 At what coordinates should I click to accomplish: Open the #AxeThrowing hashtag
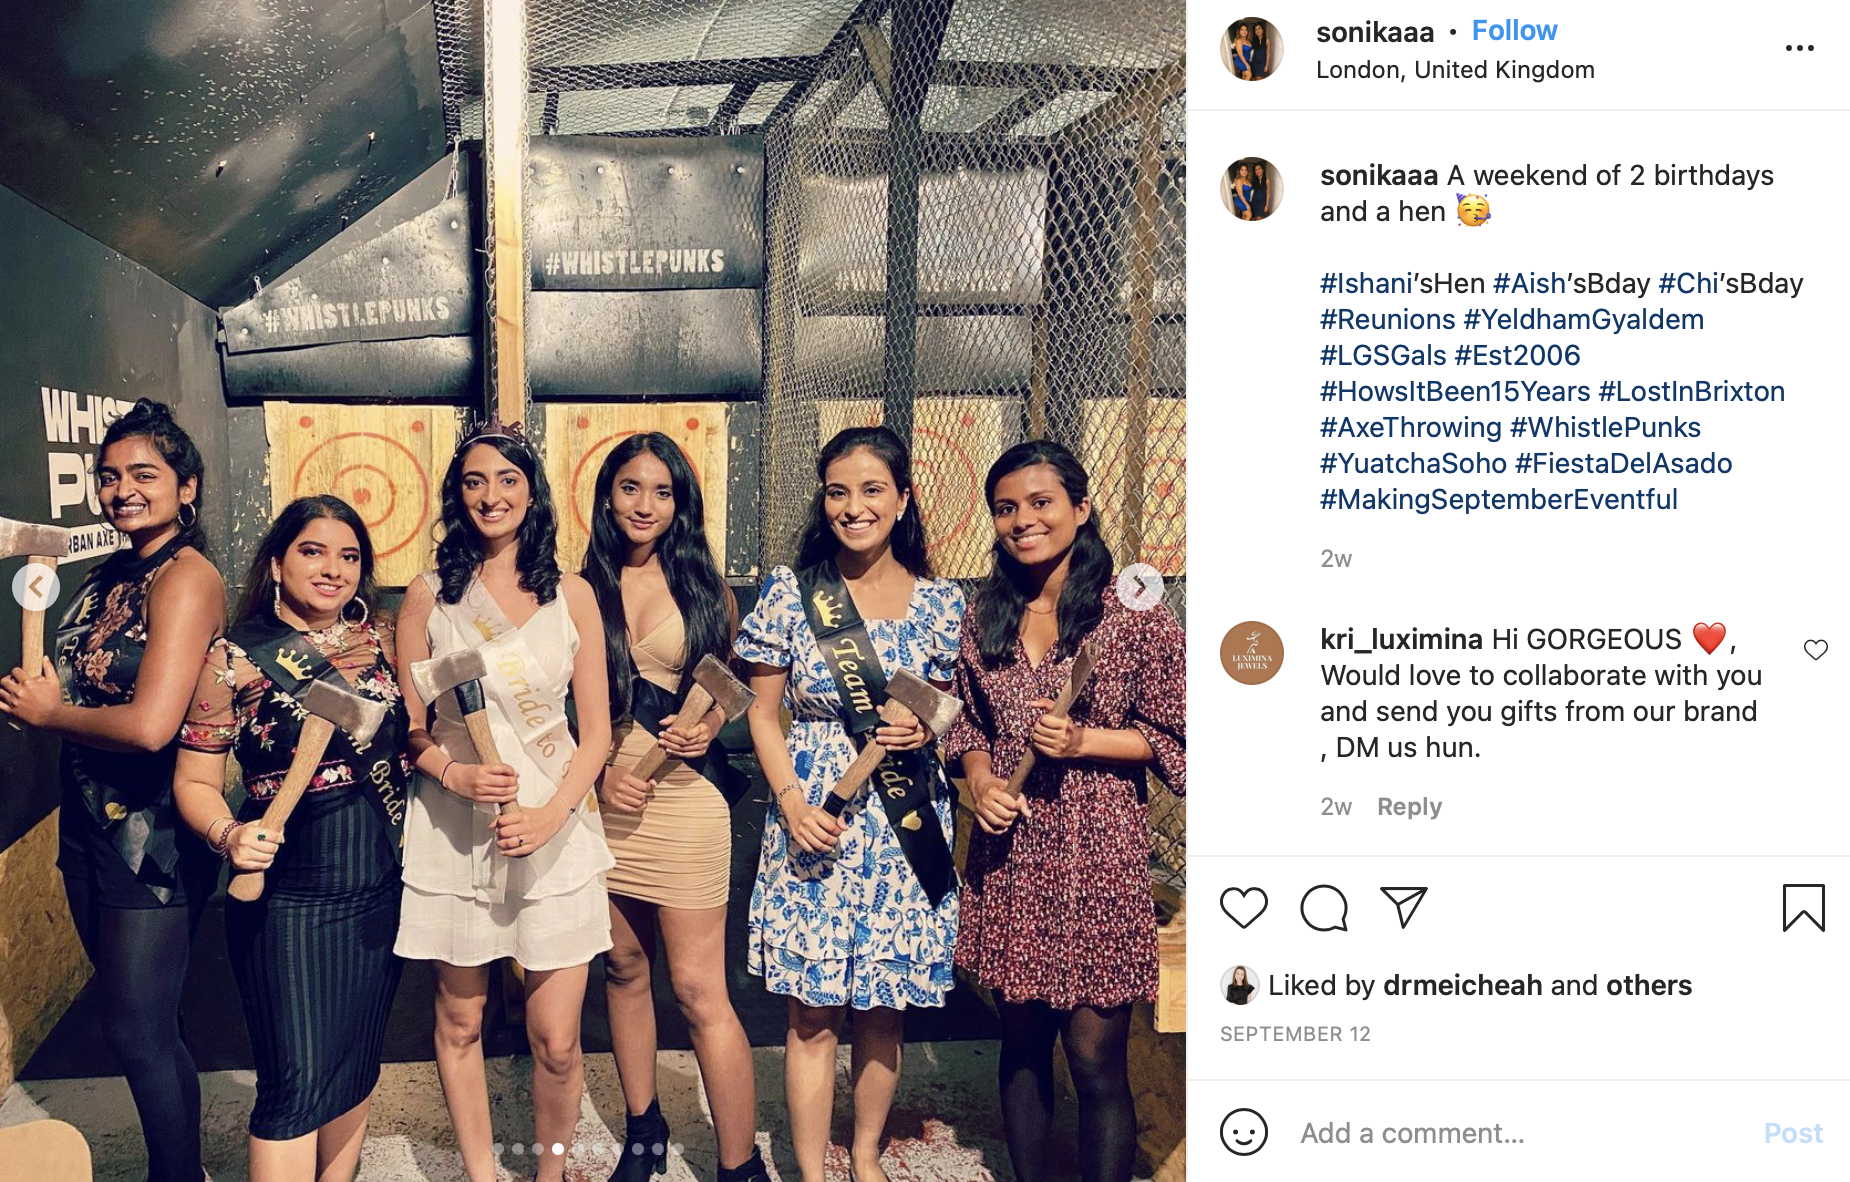coord(1410,427)
